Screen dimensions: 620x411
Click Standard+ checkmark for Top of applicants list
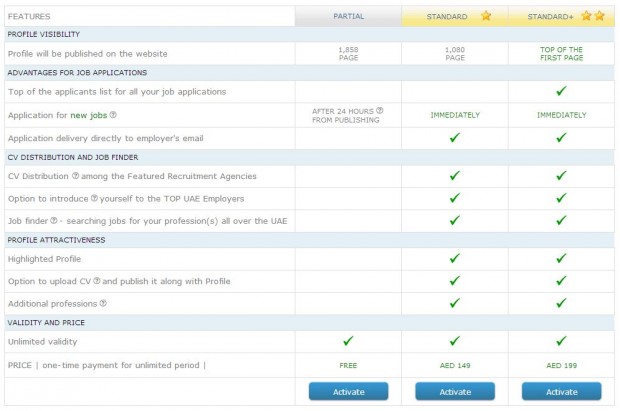[561, 91]
